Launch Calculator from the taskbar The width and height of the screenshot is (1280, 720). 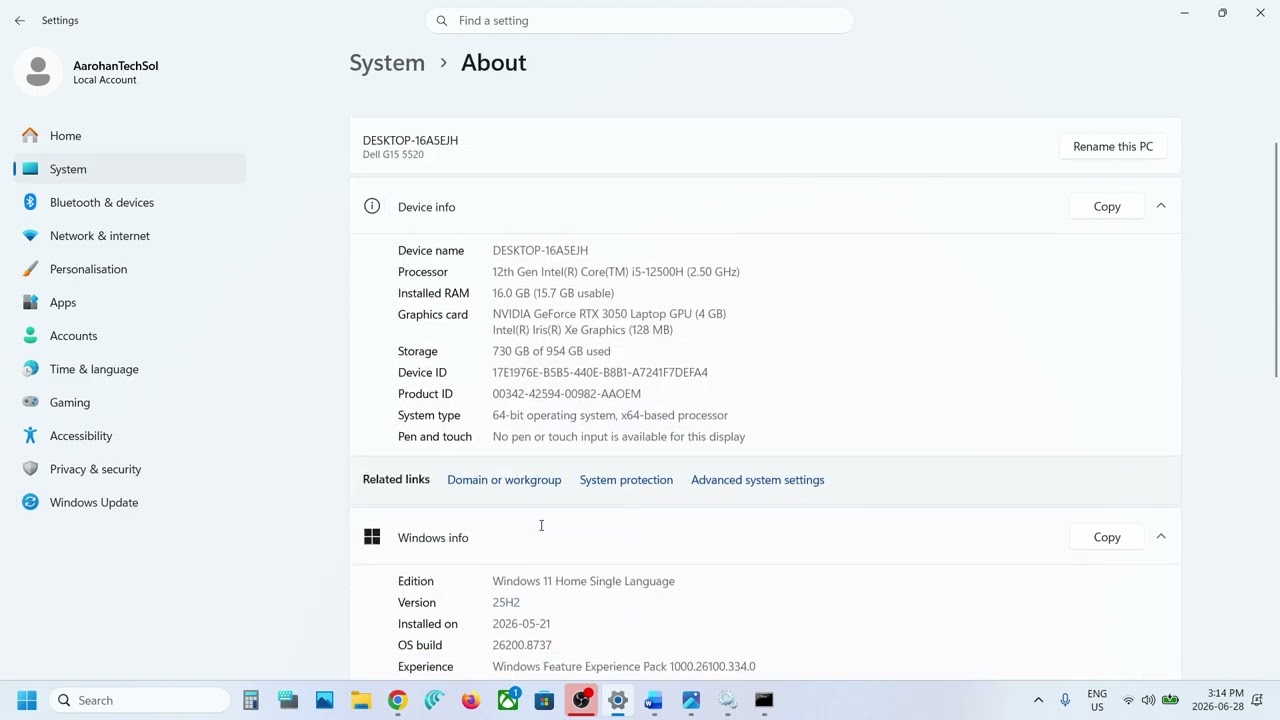(x=251, y=700)
